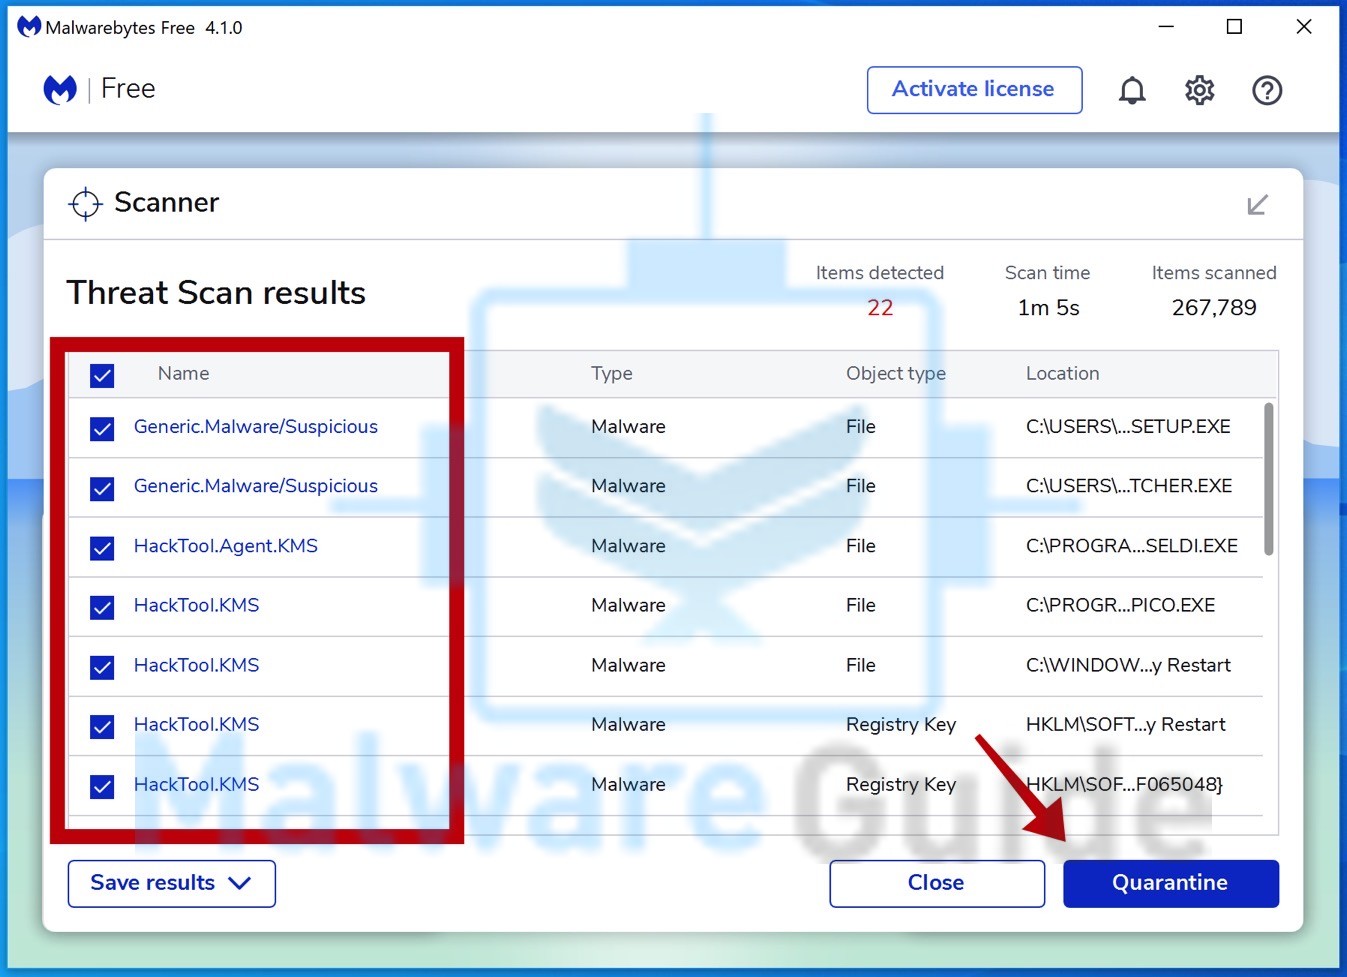The width and height of the screenshot is (1347, 977).
Task: Uncheck HackTool.KMS file in C:\WINDOW...y Restart
Action: [102, 667]
